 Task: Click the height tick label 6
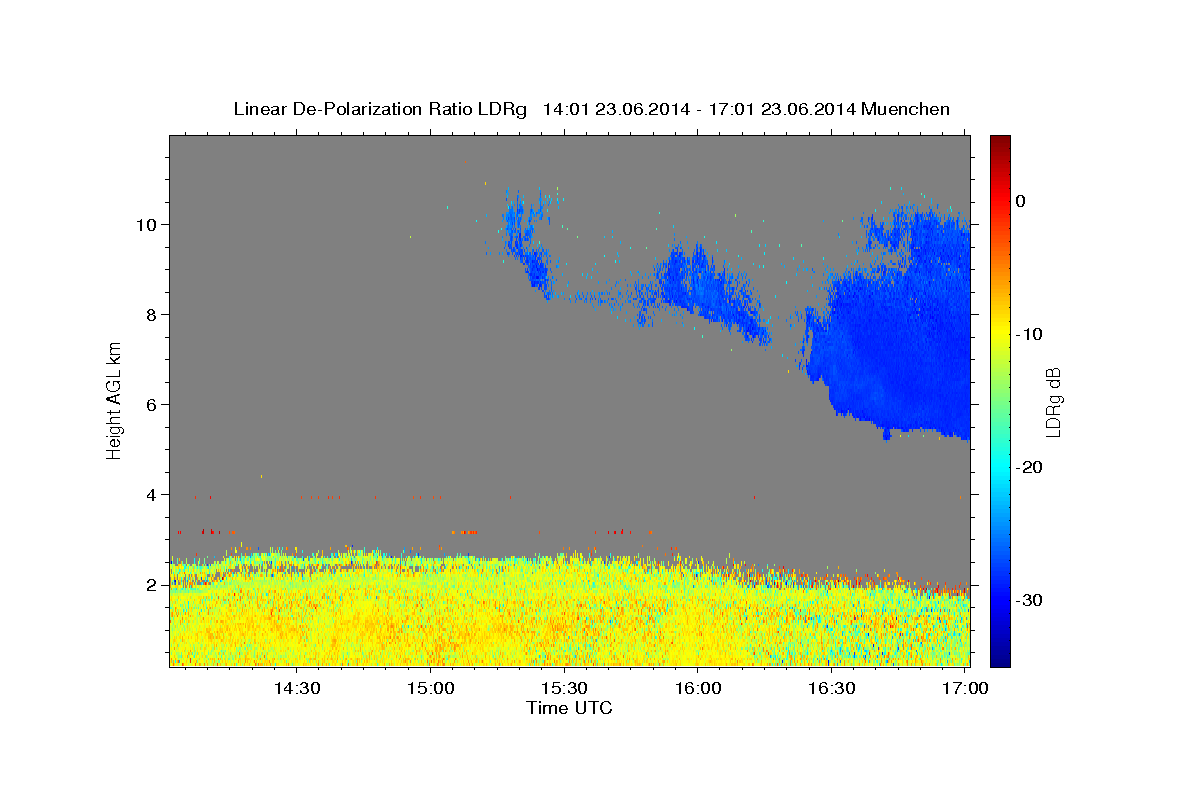pos(153,405)
